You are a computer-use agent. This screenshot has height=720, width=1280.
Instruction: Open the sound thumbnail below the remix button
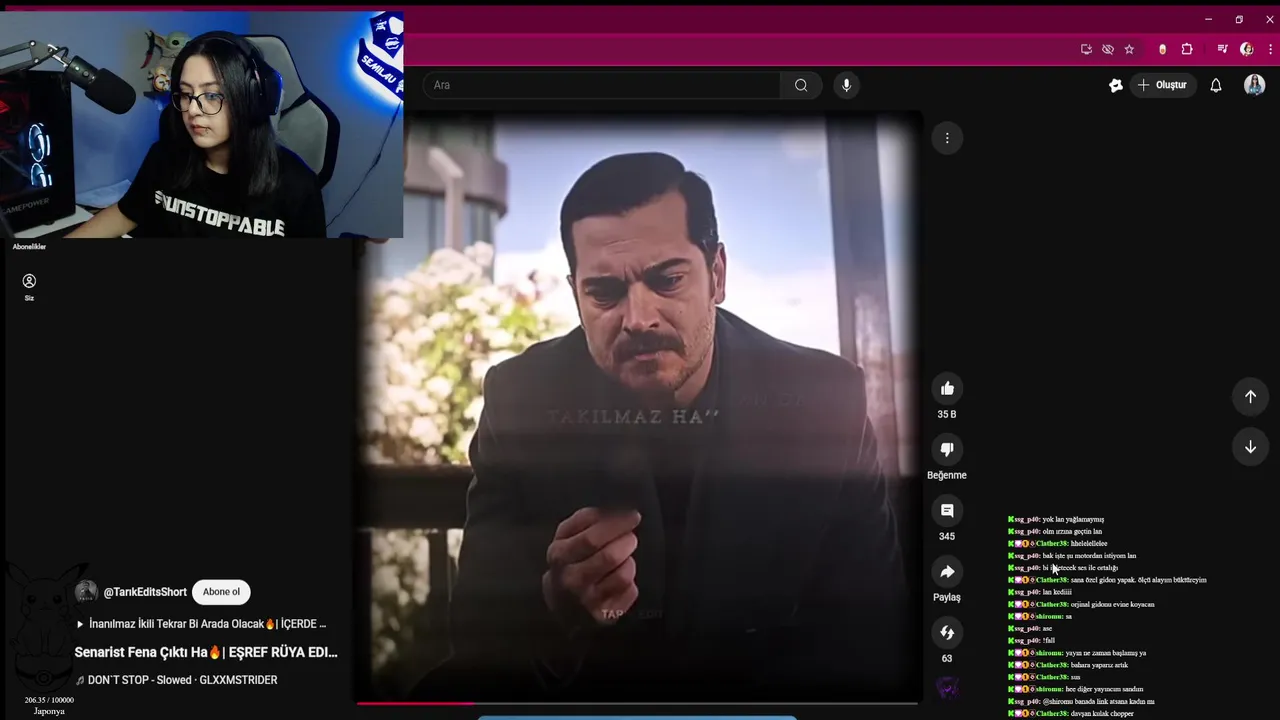tap(947, 687)
